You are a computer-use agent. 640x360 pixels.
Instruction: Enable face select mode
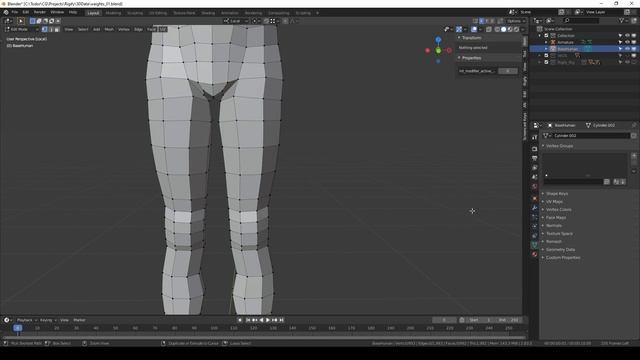(57, 29)
